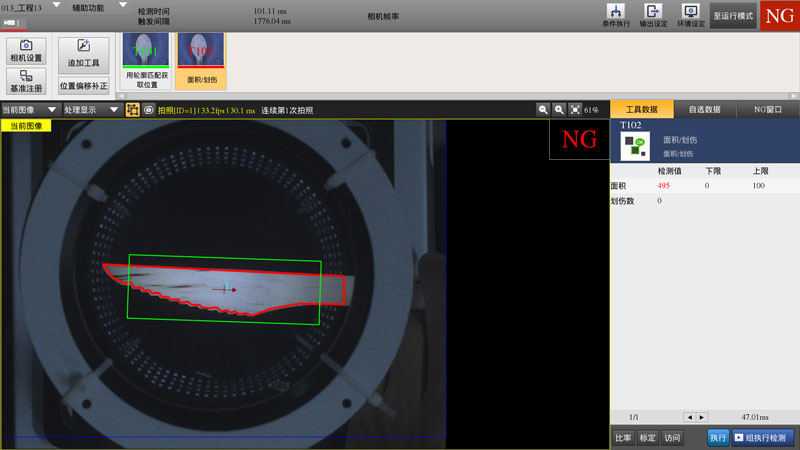This screenshot has width=800, height=450.
Task: Open 相机设置 camera settings
Action: [x=26, y=51]
